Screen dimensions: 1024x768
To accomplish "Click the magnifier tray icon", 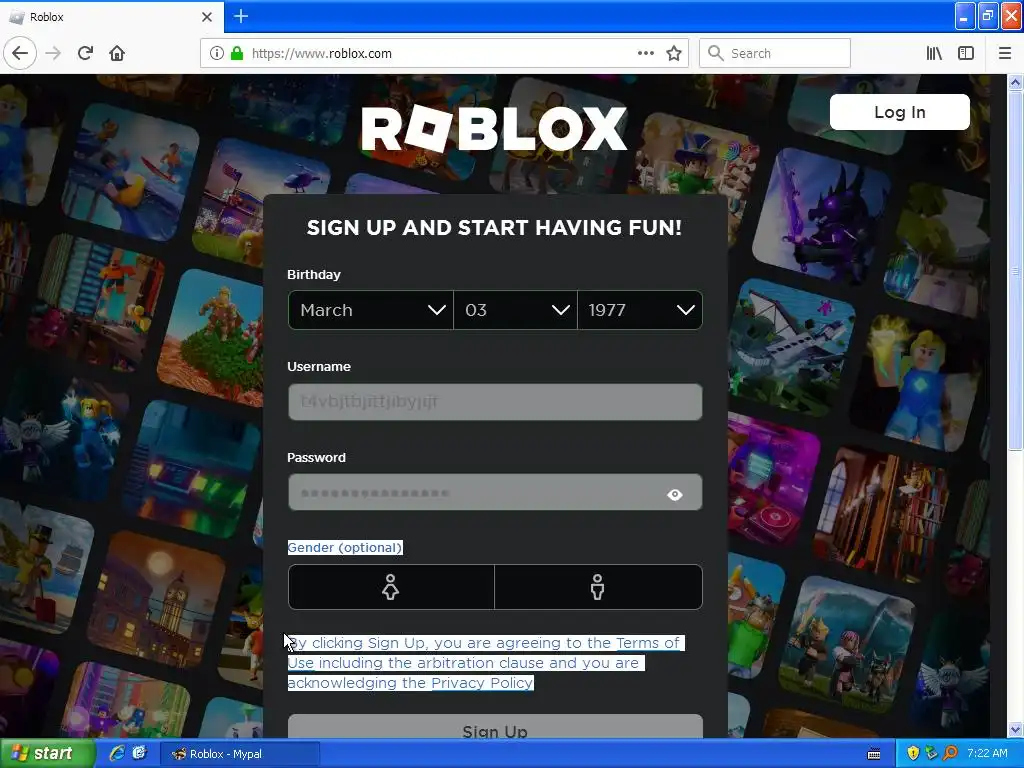I will coord(950,754).
